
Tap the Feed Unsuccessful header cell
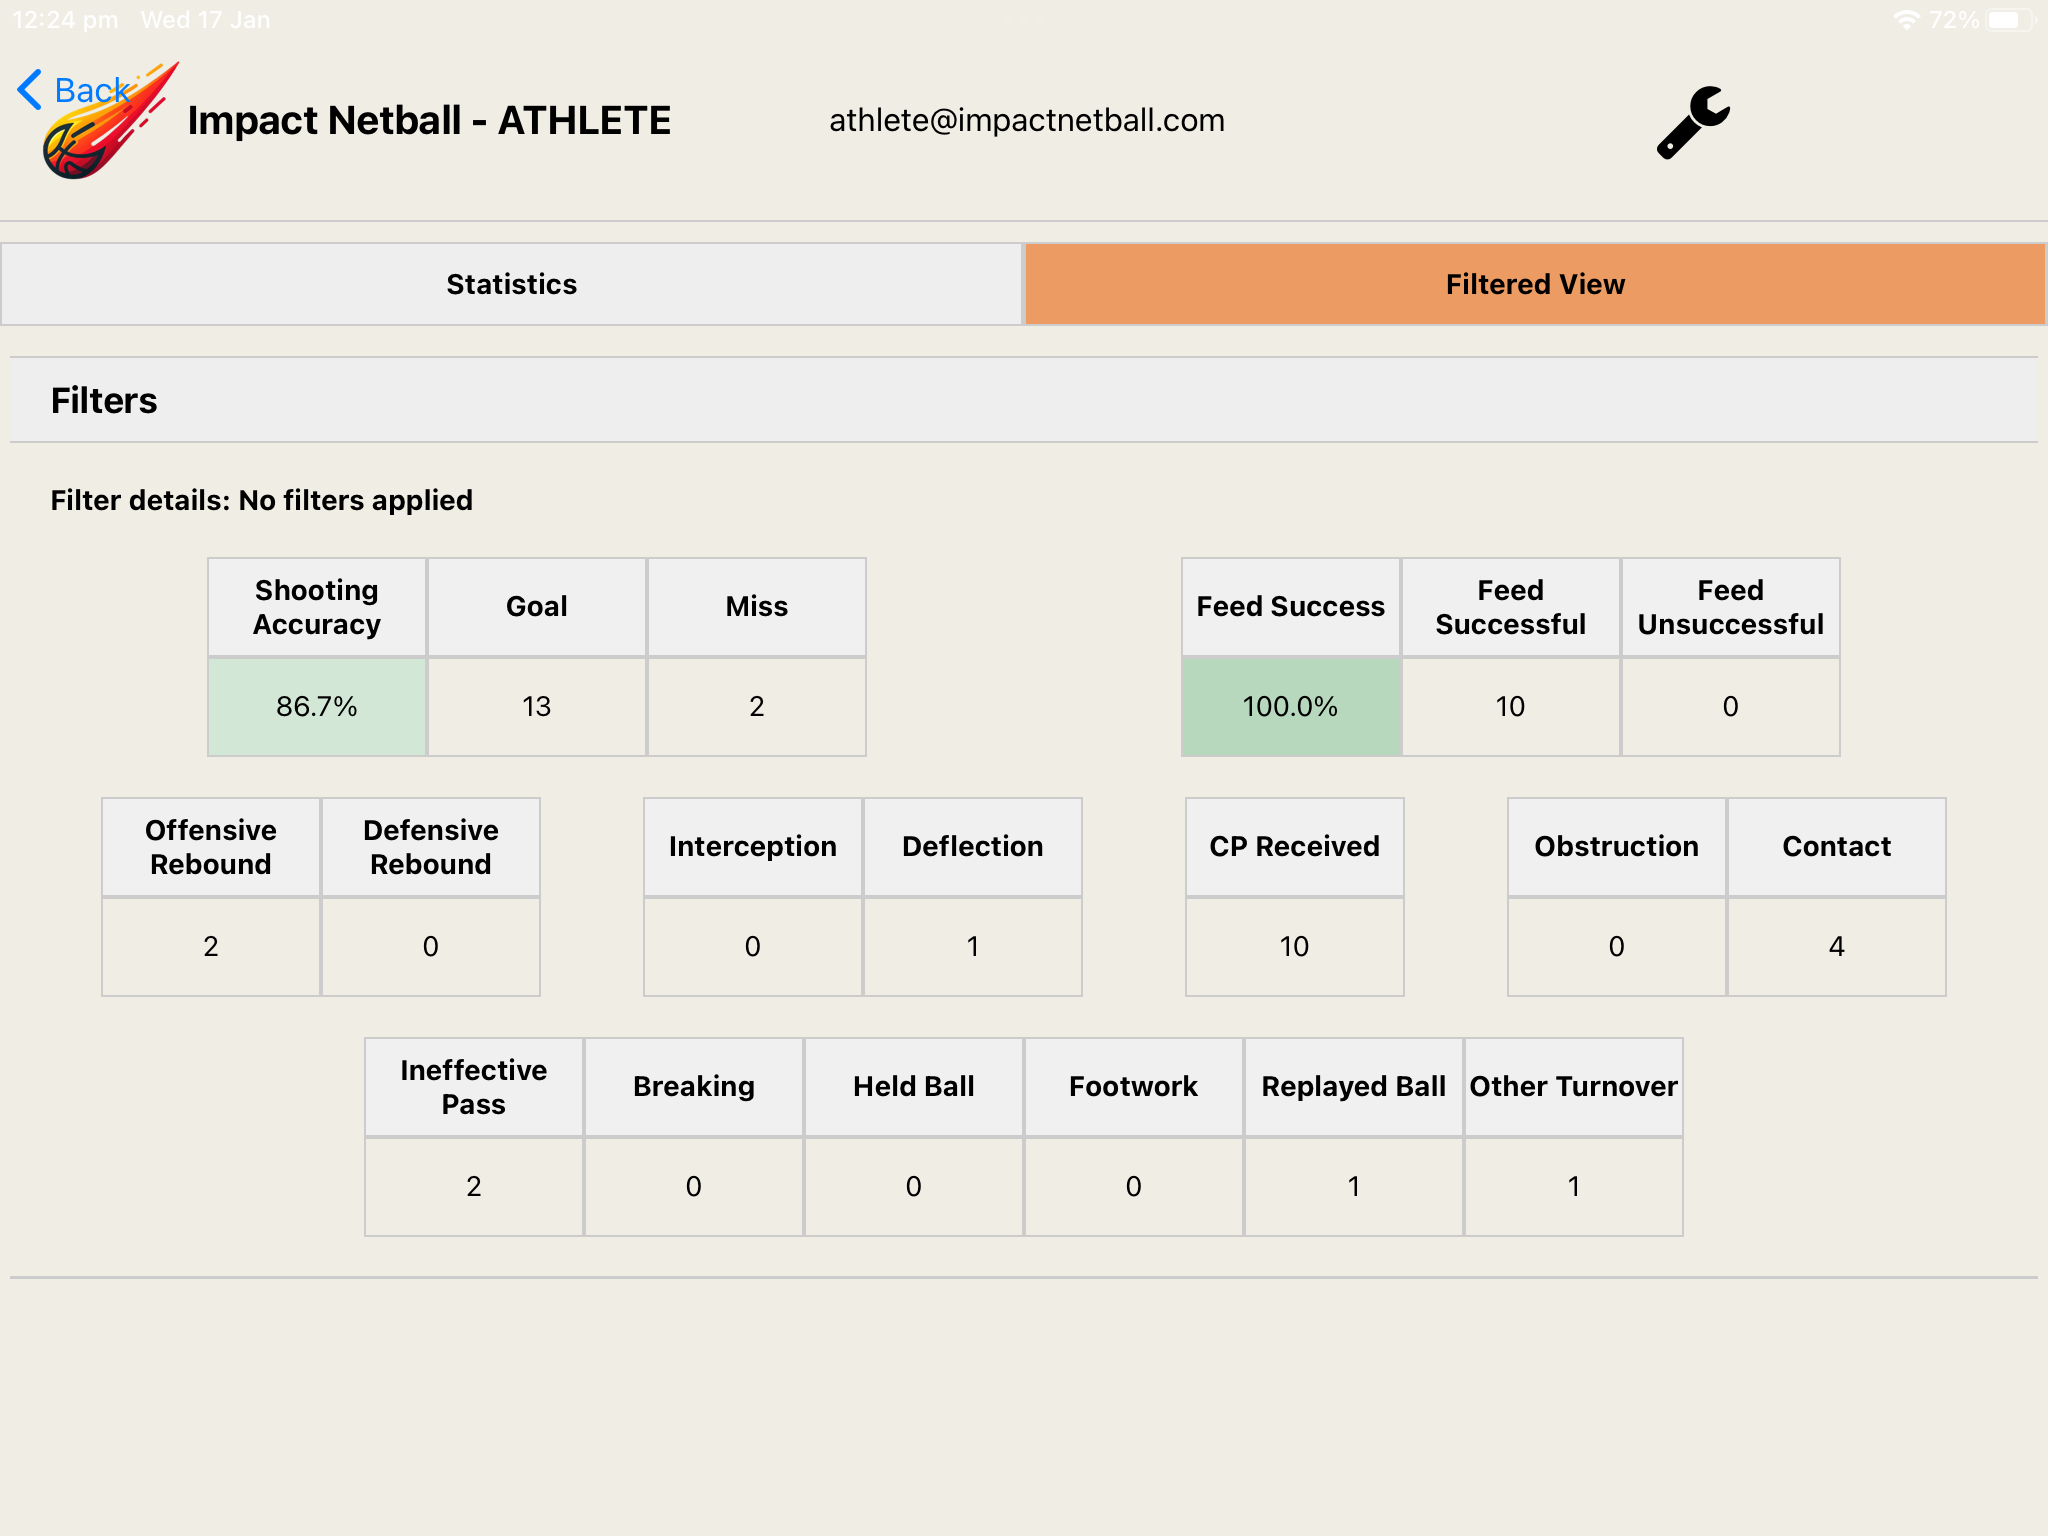coord(1730,607)
